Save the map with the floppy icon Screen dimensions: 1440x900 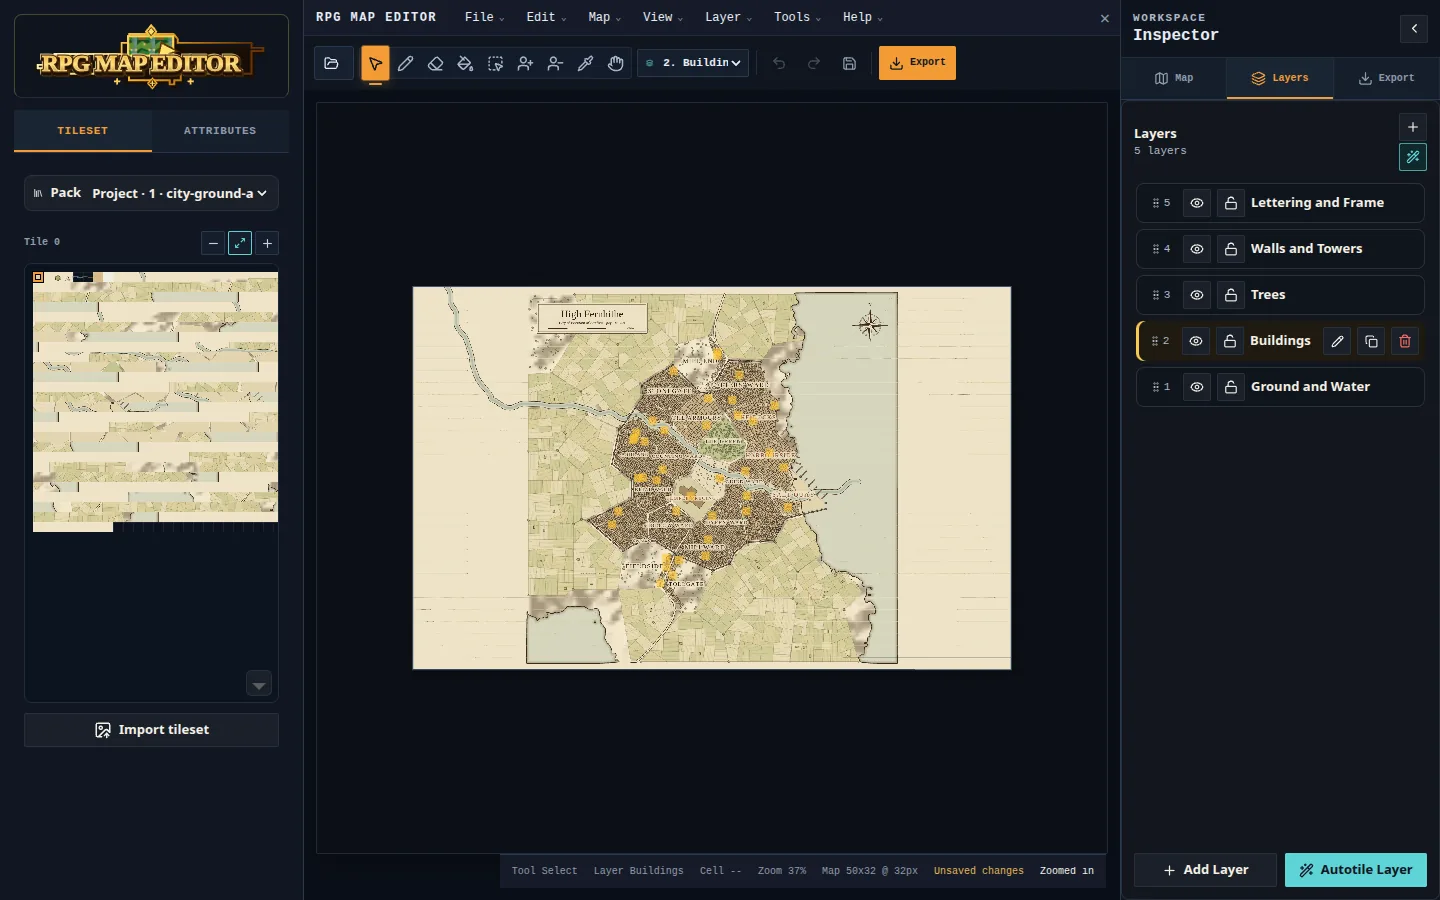849,63
